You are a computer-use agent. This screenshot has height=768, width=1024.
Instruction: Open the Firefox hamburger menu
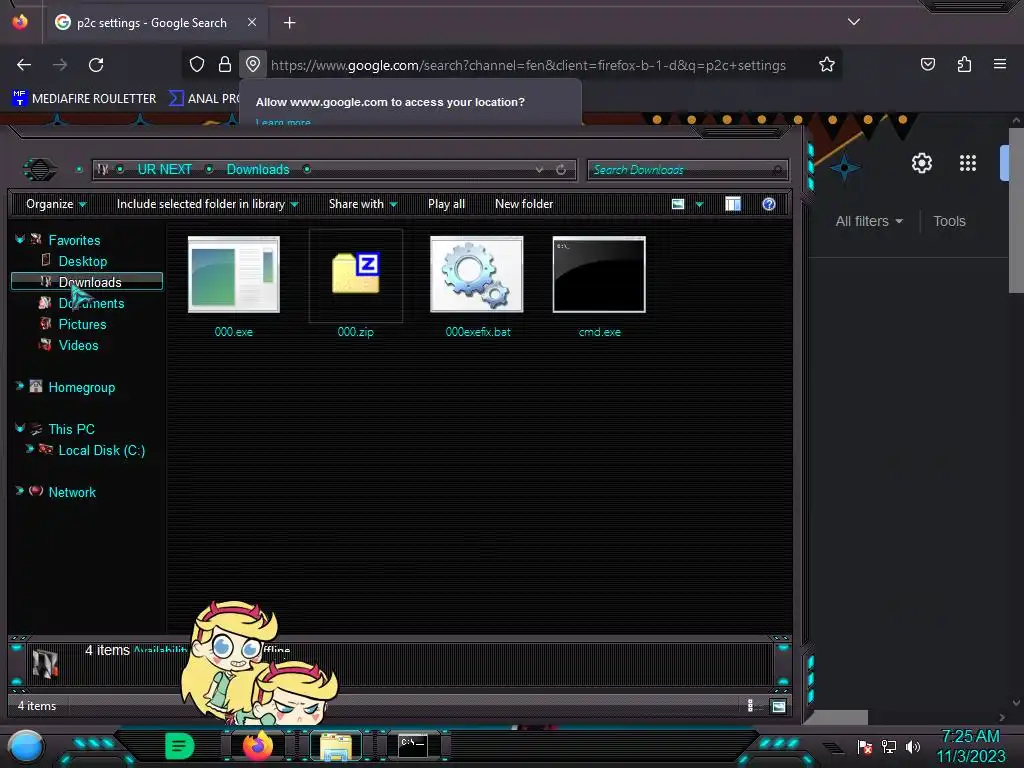tap(1000, 64)
